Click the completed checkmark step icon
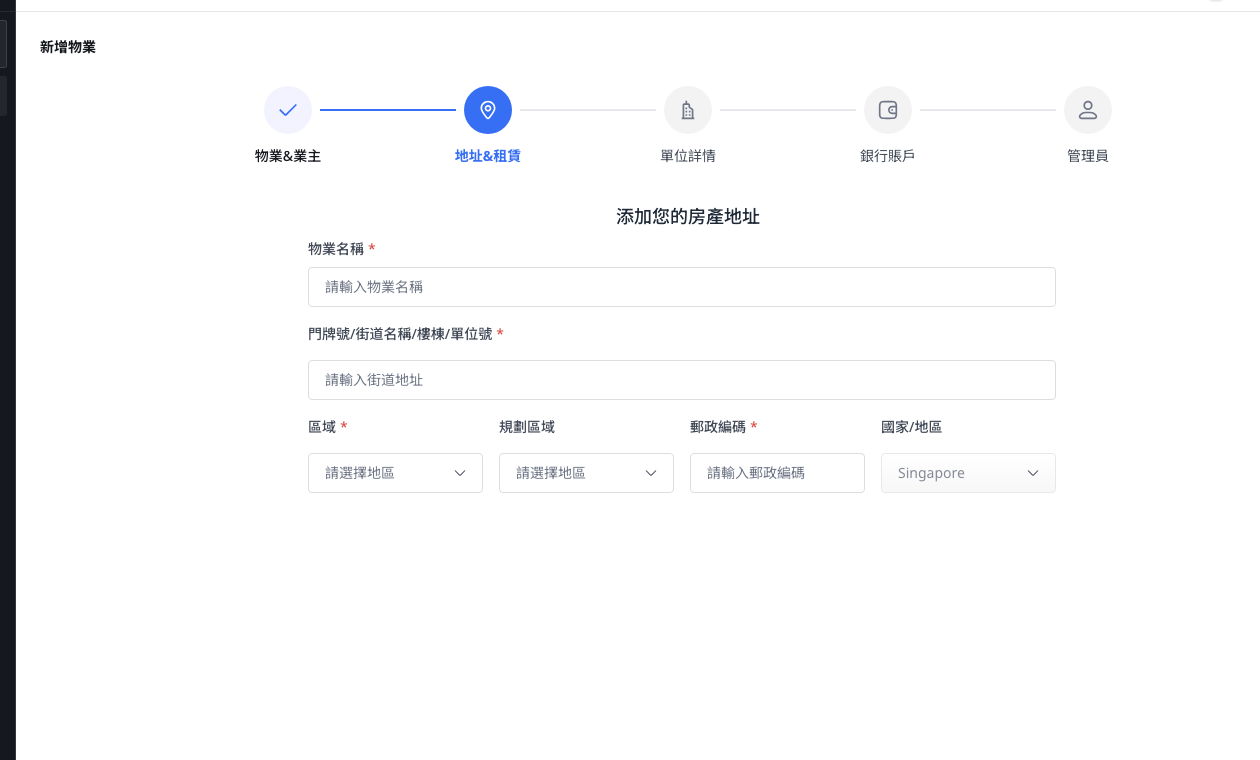The image size is (1260, 760). point(288,110)
